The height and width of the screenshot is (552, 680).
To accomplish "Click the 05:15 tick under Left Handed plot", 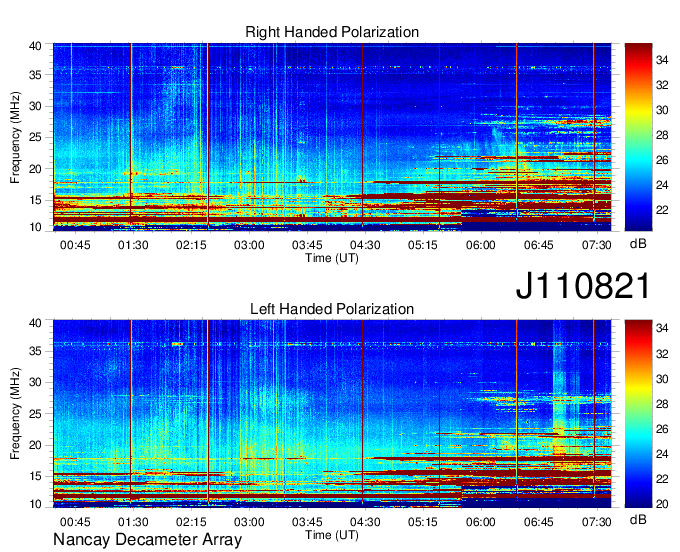I will (x=423, y=522).
